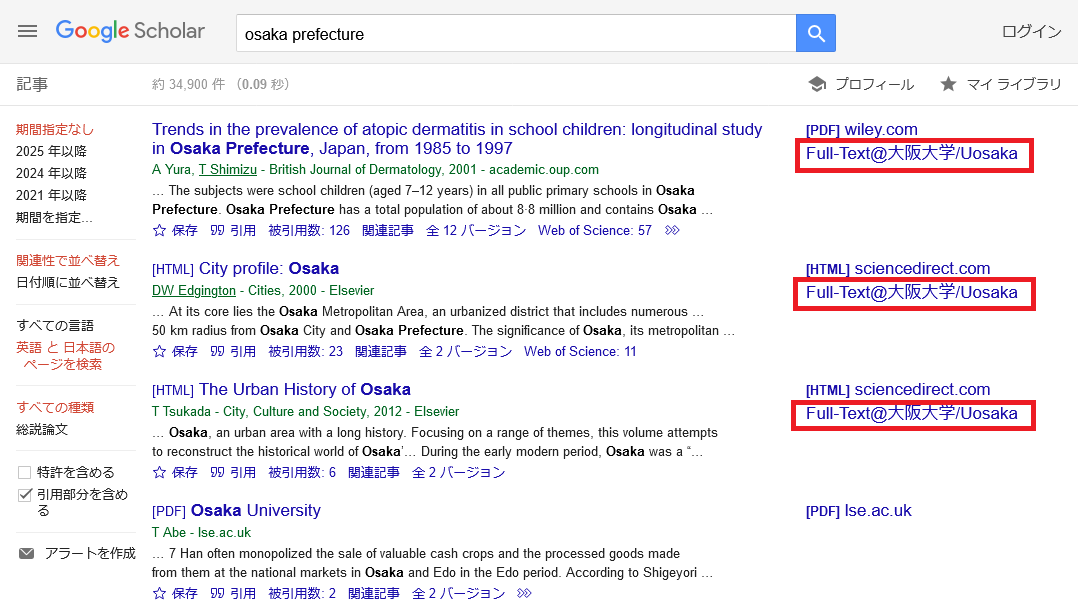Click the create alert envelope icon
The height and width of the screenshot is (610, 1078).
[x=26, y=554]
